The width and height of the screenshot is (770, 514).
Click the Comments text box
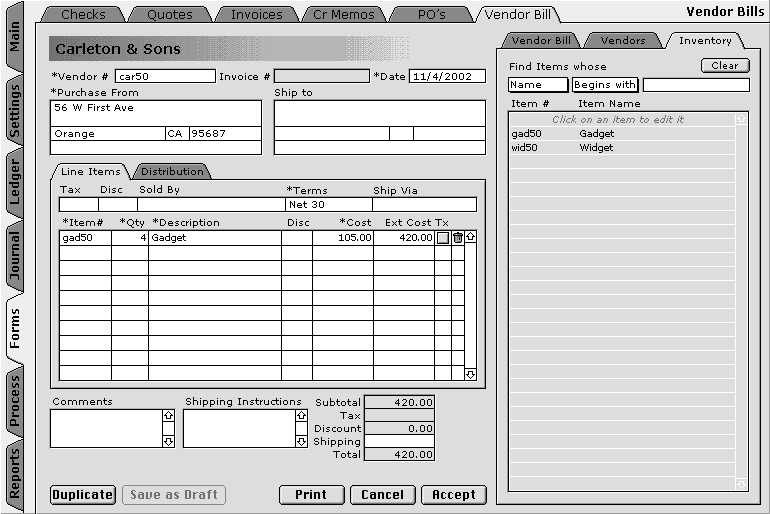click(x=107, y=429)
